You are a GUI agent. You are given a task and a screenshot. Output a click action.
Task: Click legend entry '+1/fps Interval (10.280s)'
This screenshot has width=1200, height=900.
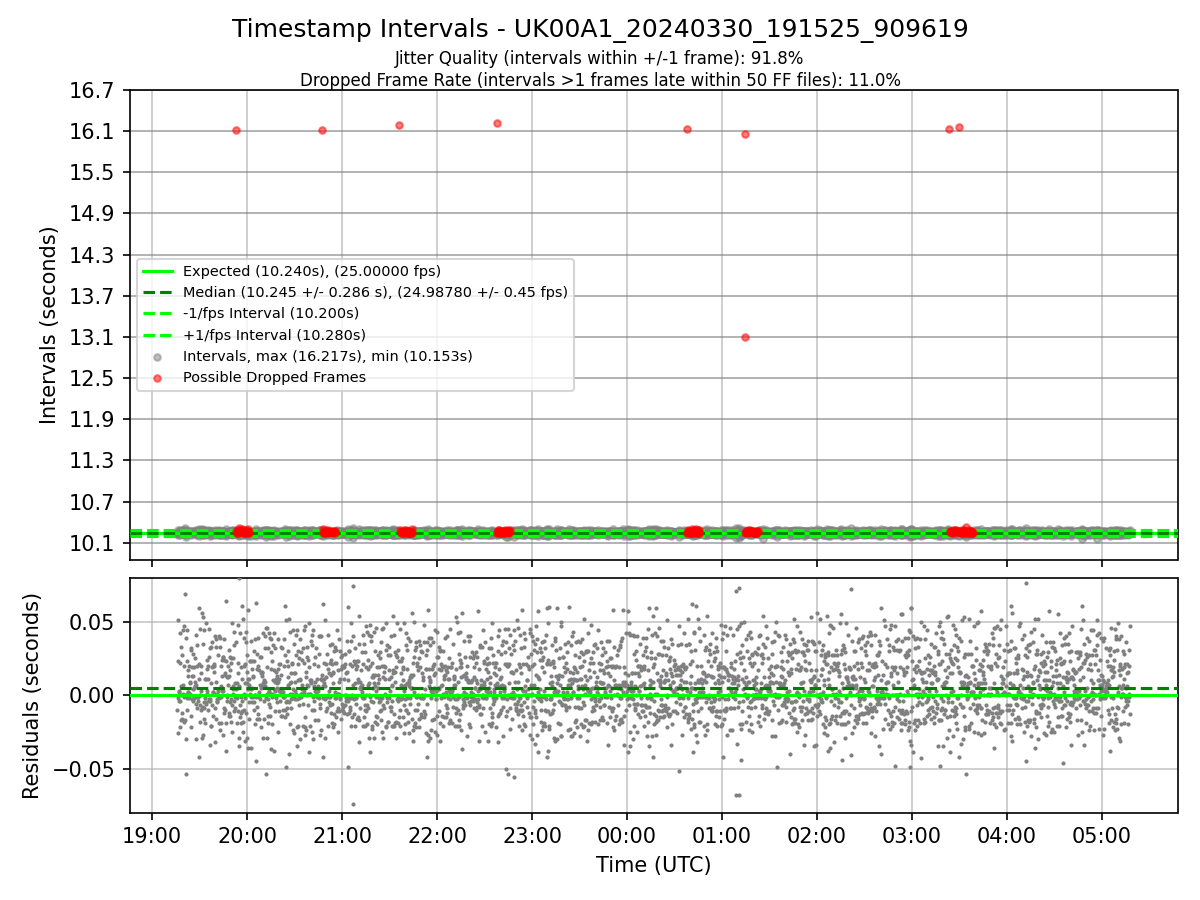tap(275, 334)
